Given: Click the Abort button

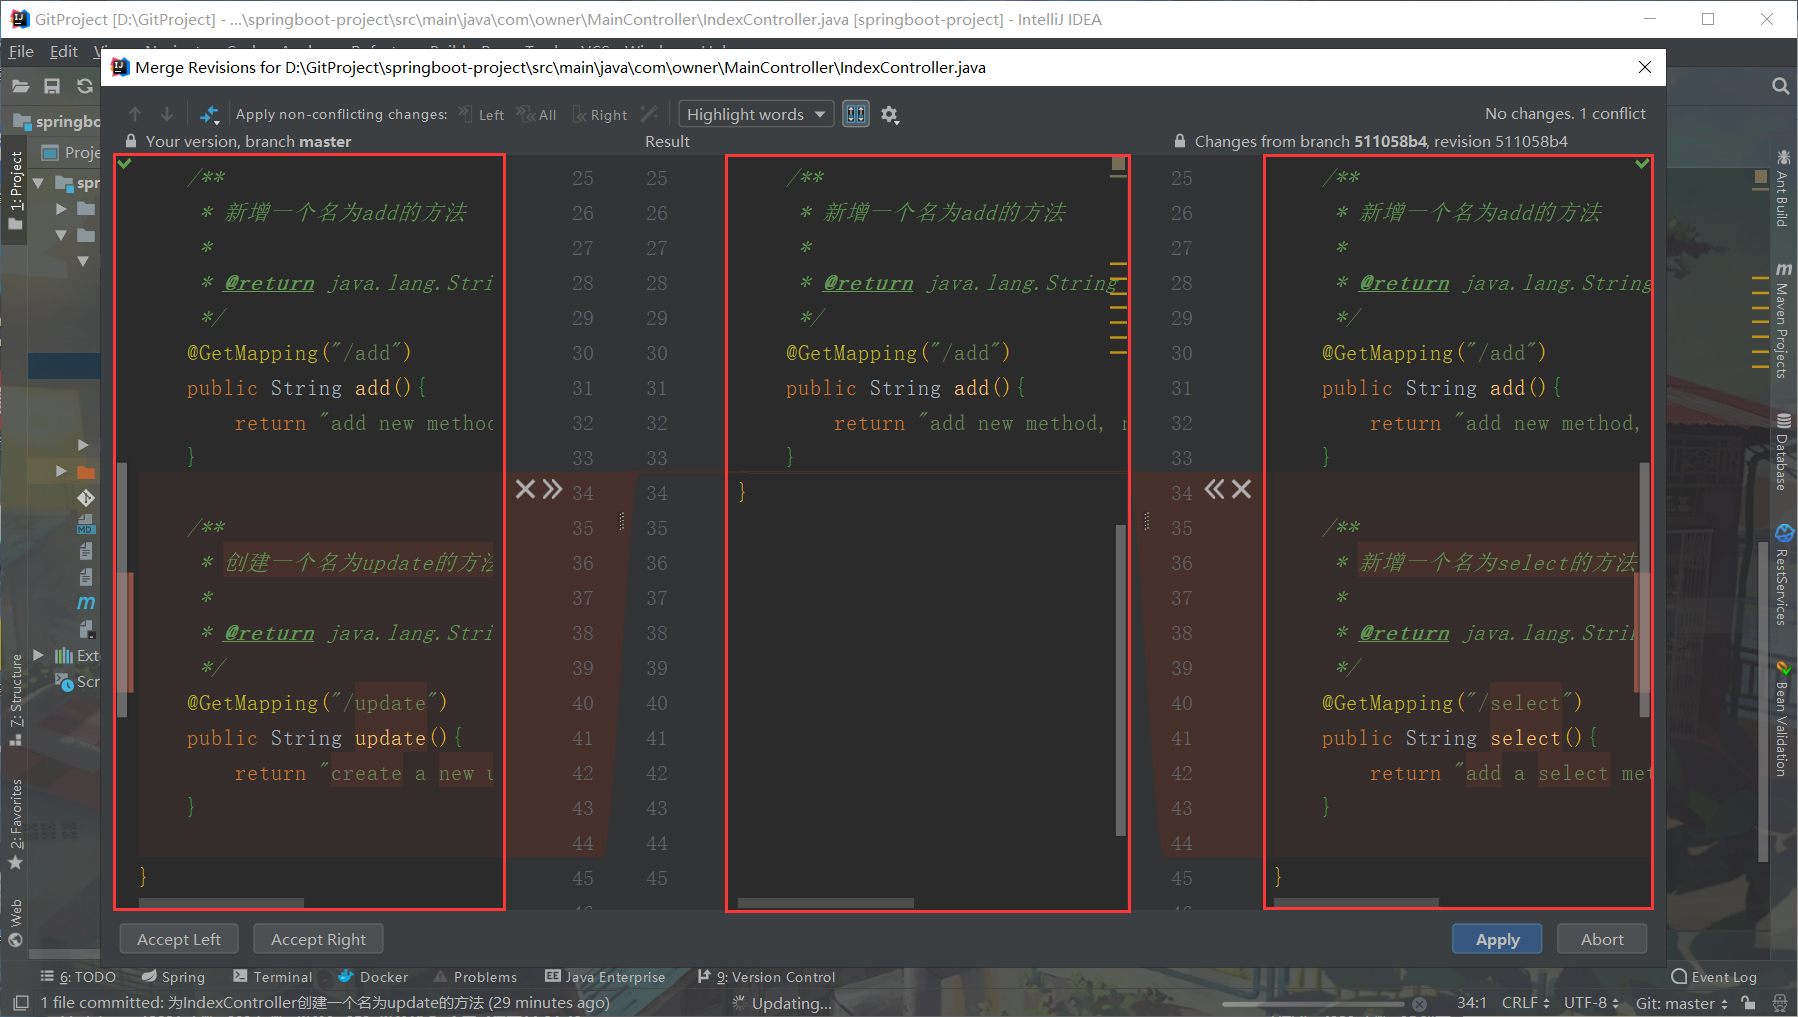Looking at the screenshot, I should tap(1601, 938).
